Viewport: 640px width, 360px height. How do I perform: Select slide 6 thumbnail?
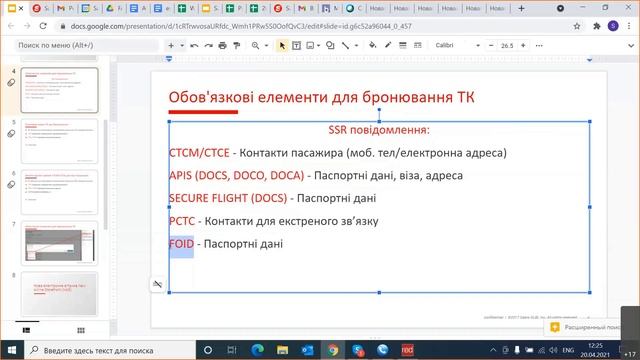point(60,192)
